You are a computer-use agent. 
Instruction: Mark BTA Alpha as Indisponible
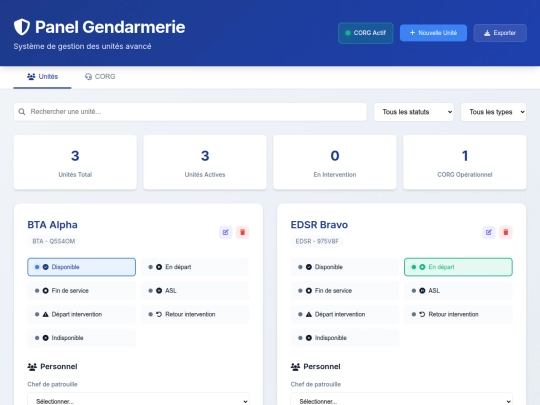tap(82, 338)
